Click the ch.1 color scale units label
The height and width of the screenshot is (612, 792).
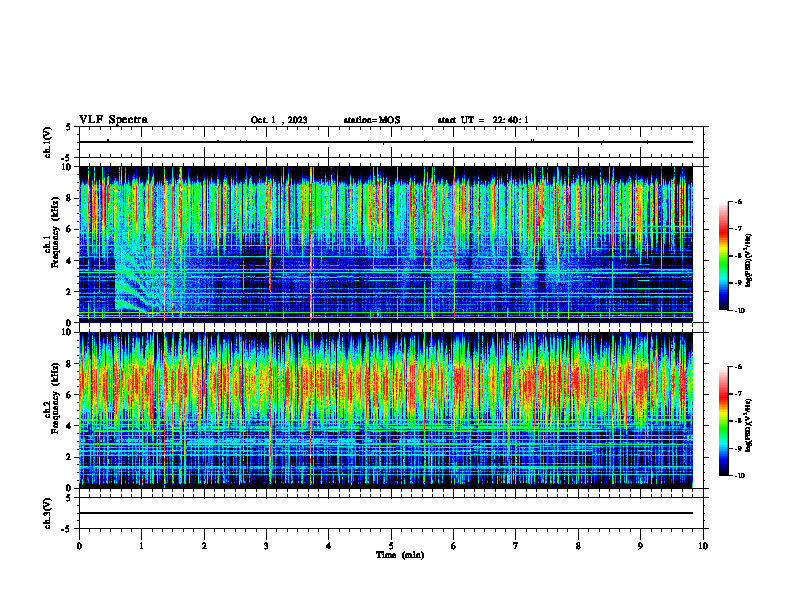pos(749,261)
